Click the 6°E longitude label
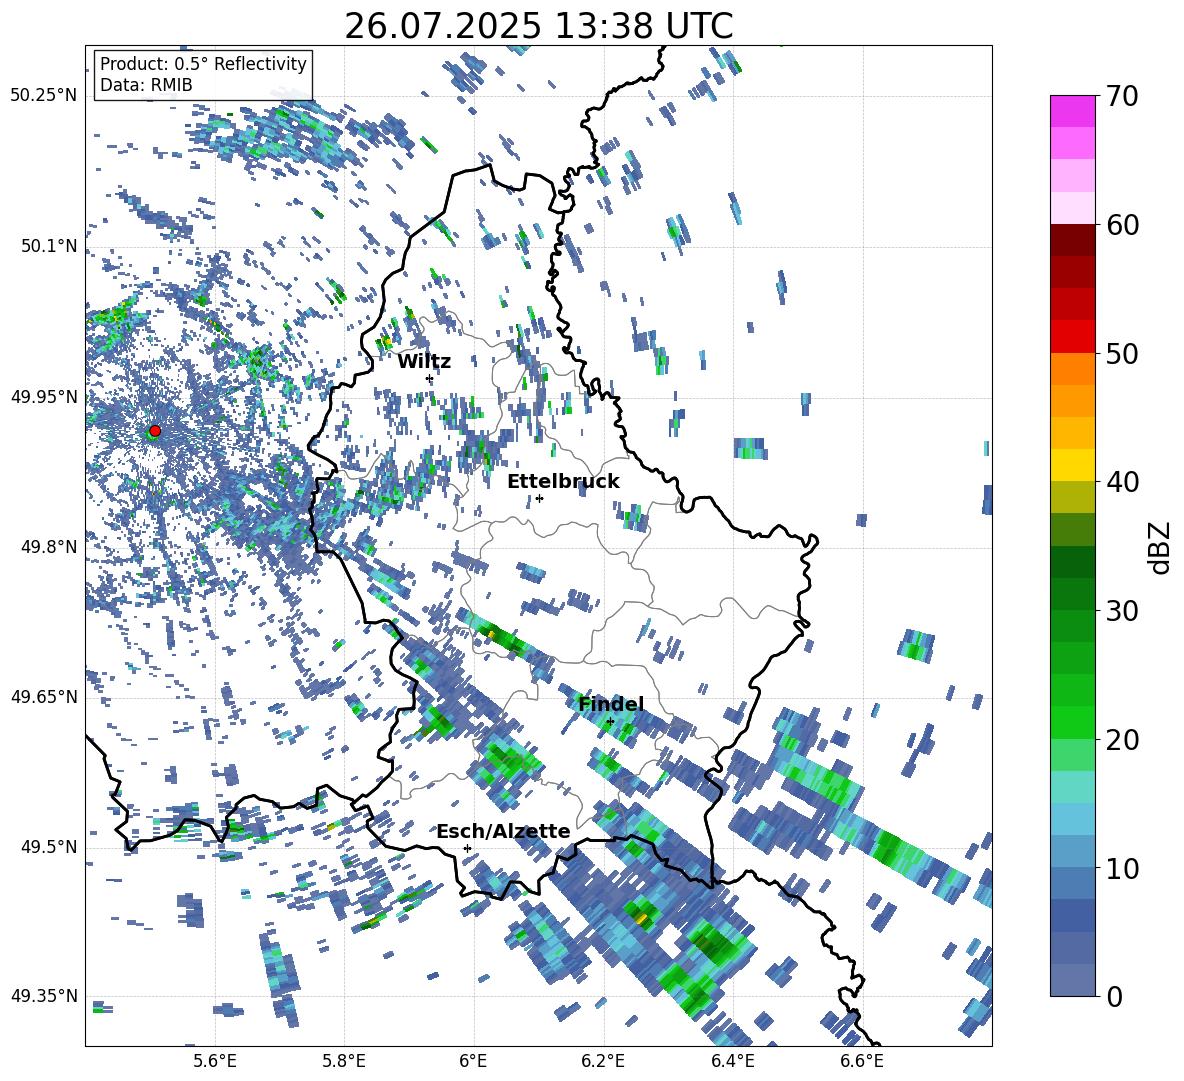 473,1061
